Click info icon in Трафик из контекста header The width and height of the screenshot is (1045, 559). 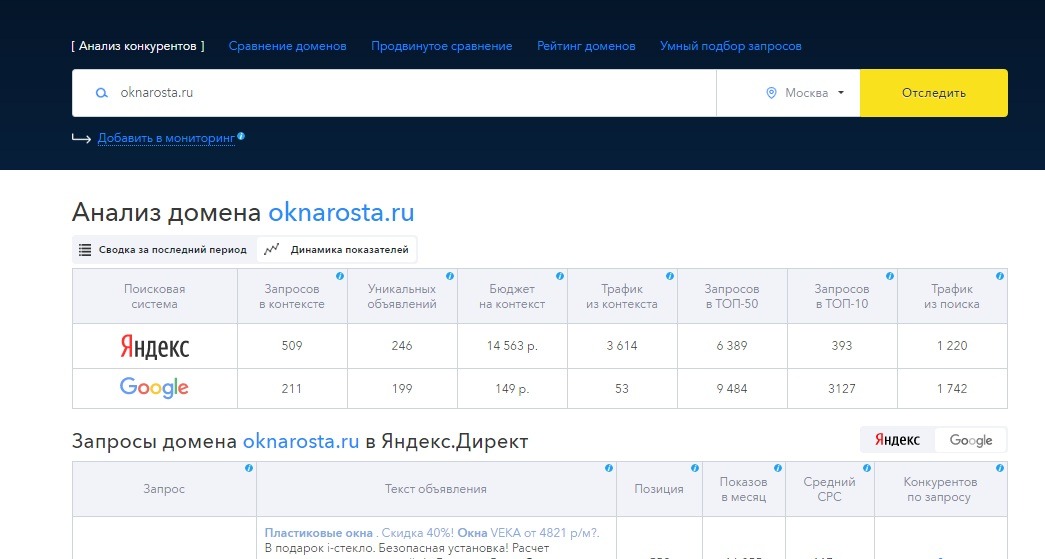[670, 276]
